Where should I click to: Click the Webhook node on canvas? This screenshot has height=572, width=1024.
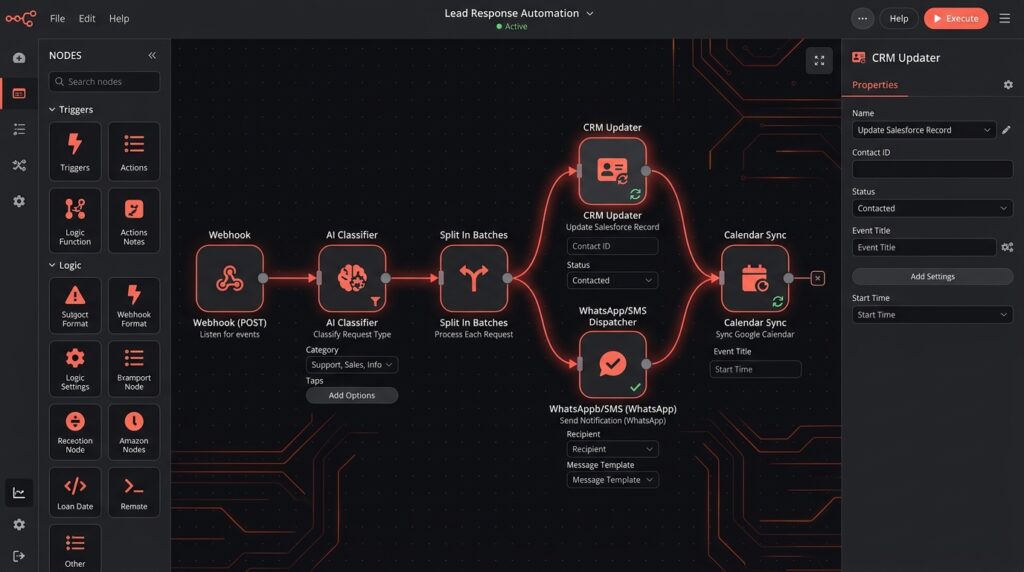coord(230,278)
